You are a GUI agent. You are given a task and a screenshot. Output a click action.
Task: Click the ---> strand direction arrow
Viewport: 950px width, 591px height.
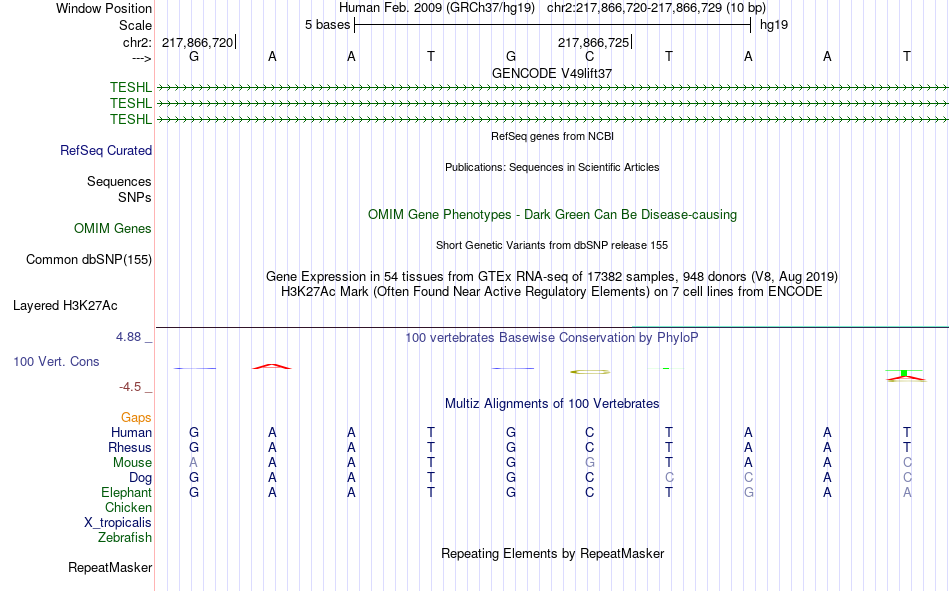[x=142, y=58]
